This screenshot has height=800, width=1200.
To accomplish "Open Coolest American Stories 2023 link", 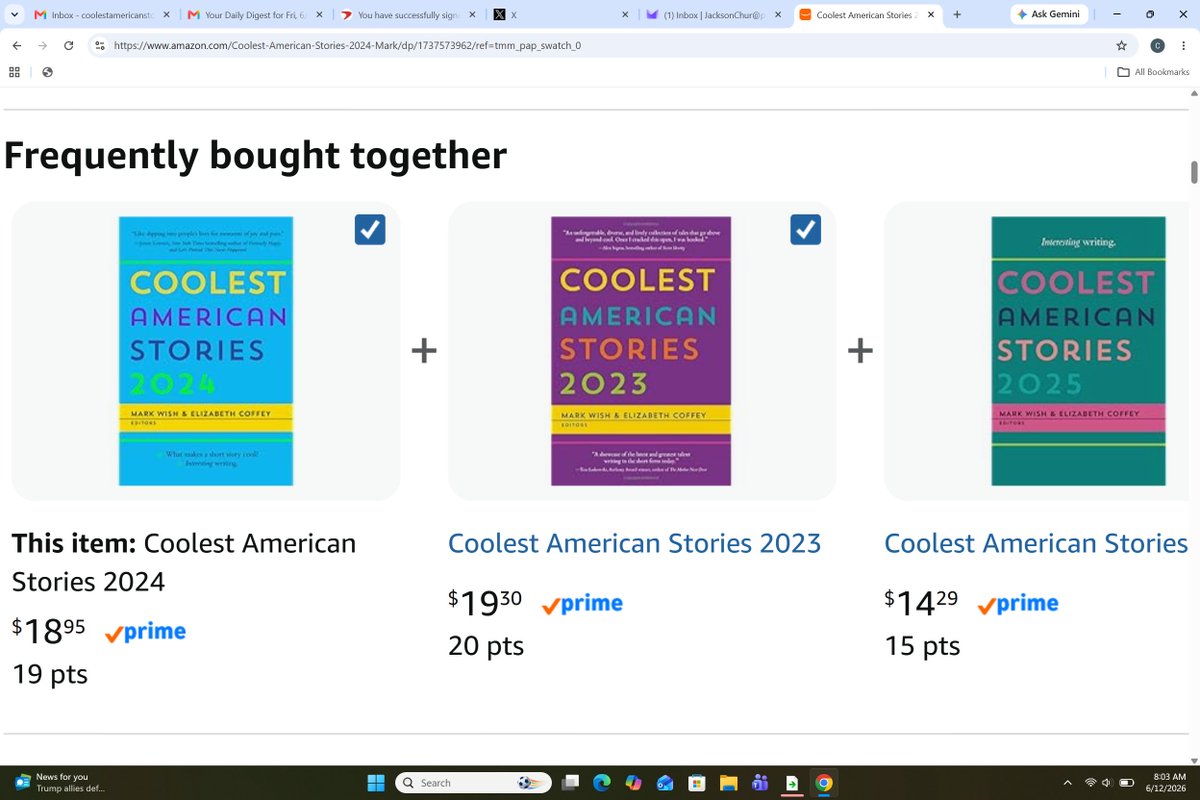I will (x=634, y=543).
